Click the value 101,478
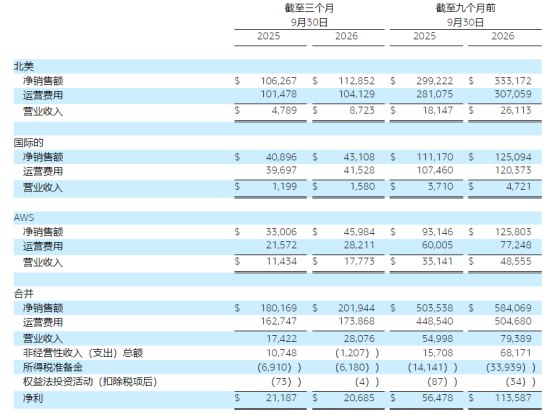The height and width of the screenshot is (414, 554). [x=278, y=94]
